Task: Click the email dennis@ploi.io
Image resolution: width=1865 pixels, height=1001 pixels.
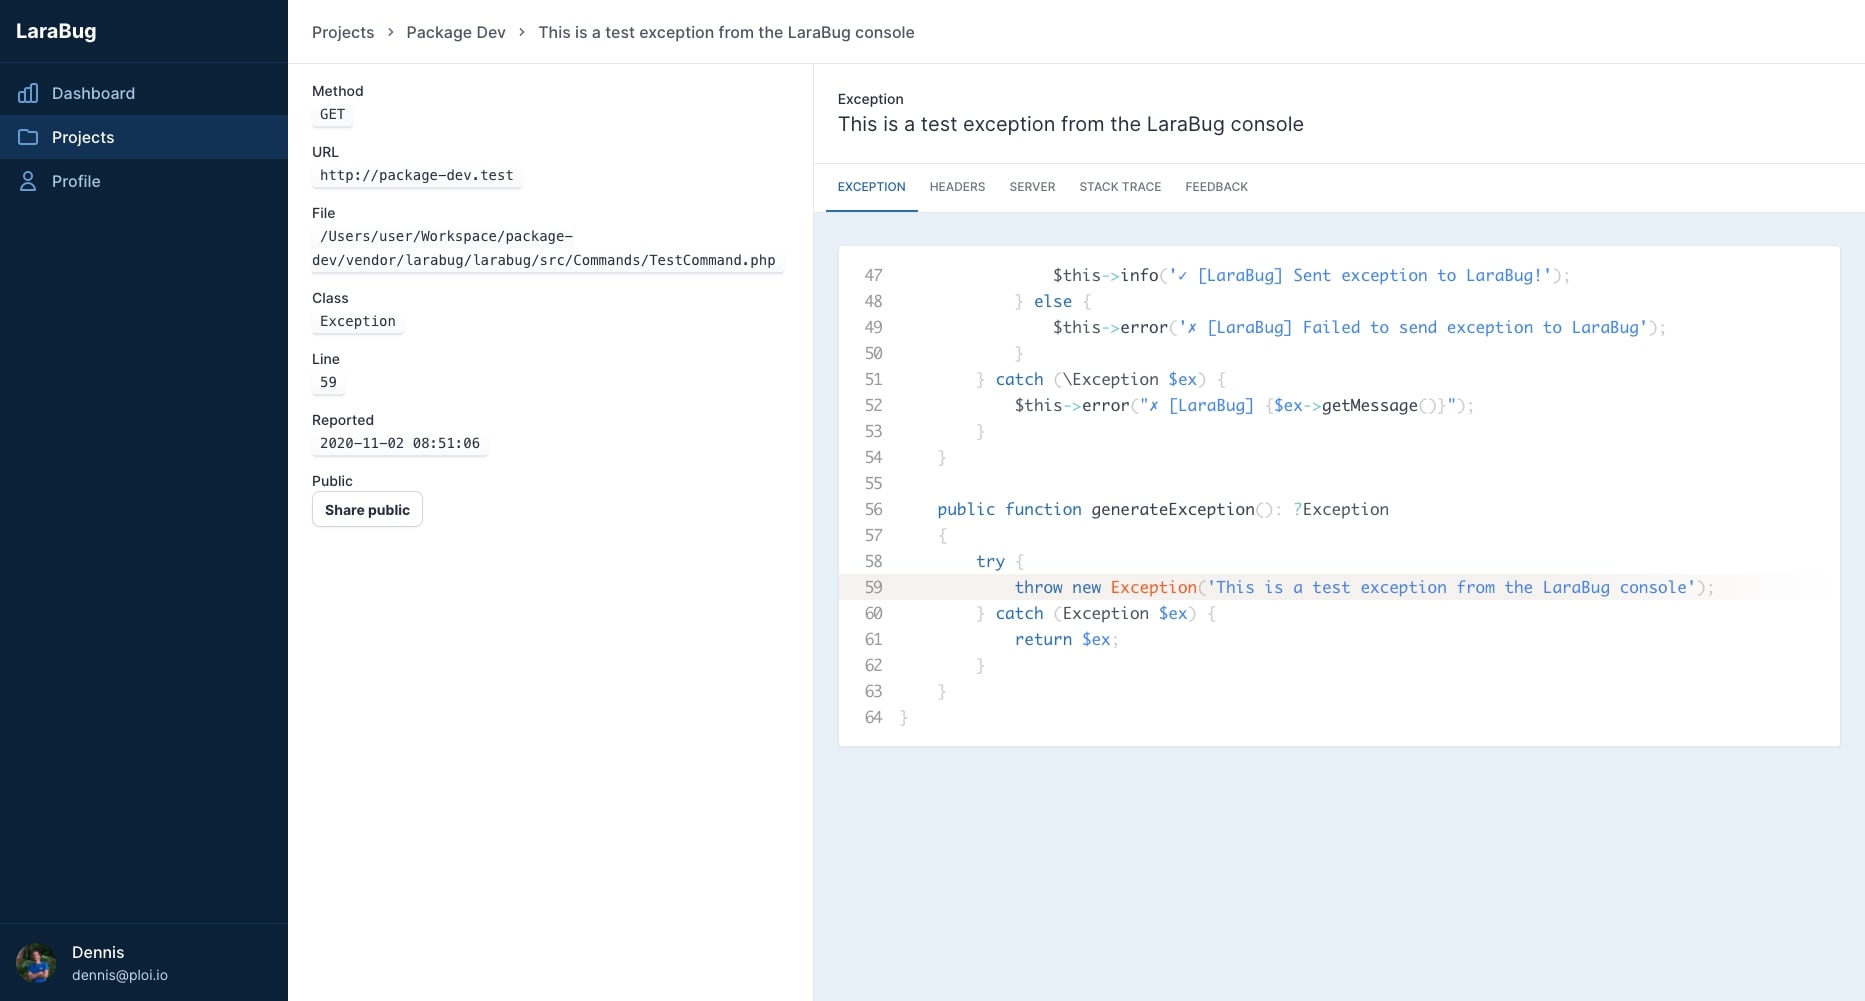Action: click(120, 975)
